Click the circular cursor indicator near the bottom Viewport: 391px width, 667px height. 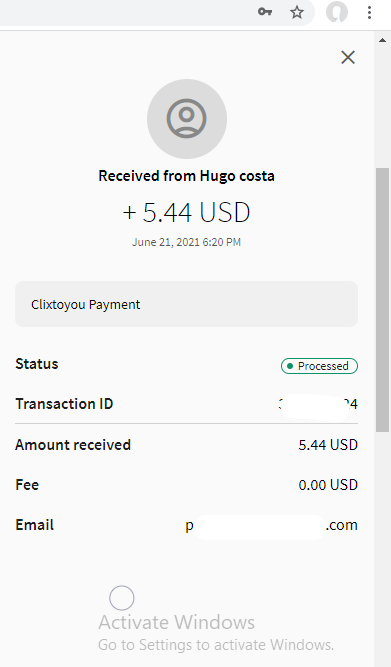122,598
